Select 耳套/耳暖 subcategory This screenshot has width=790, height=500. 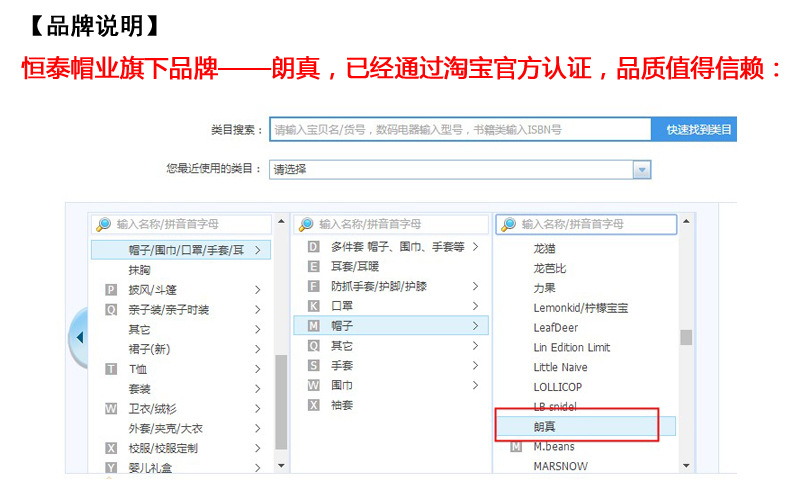coord(355,267)
